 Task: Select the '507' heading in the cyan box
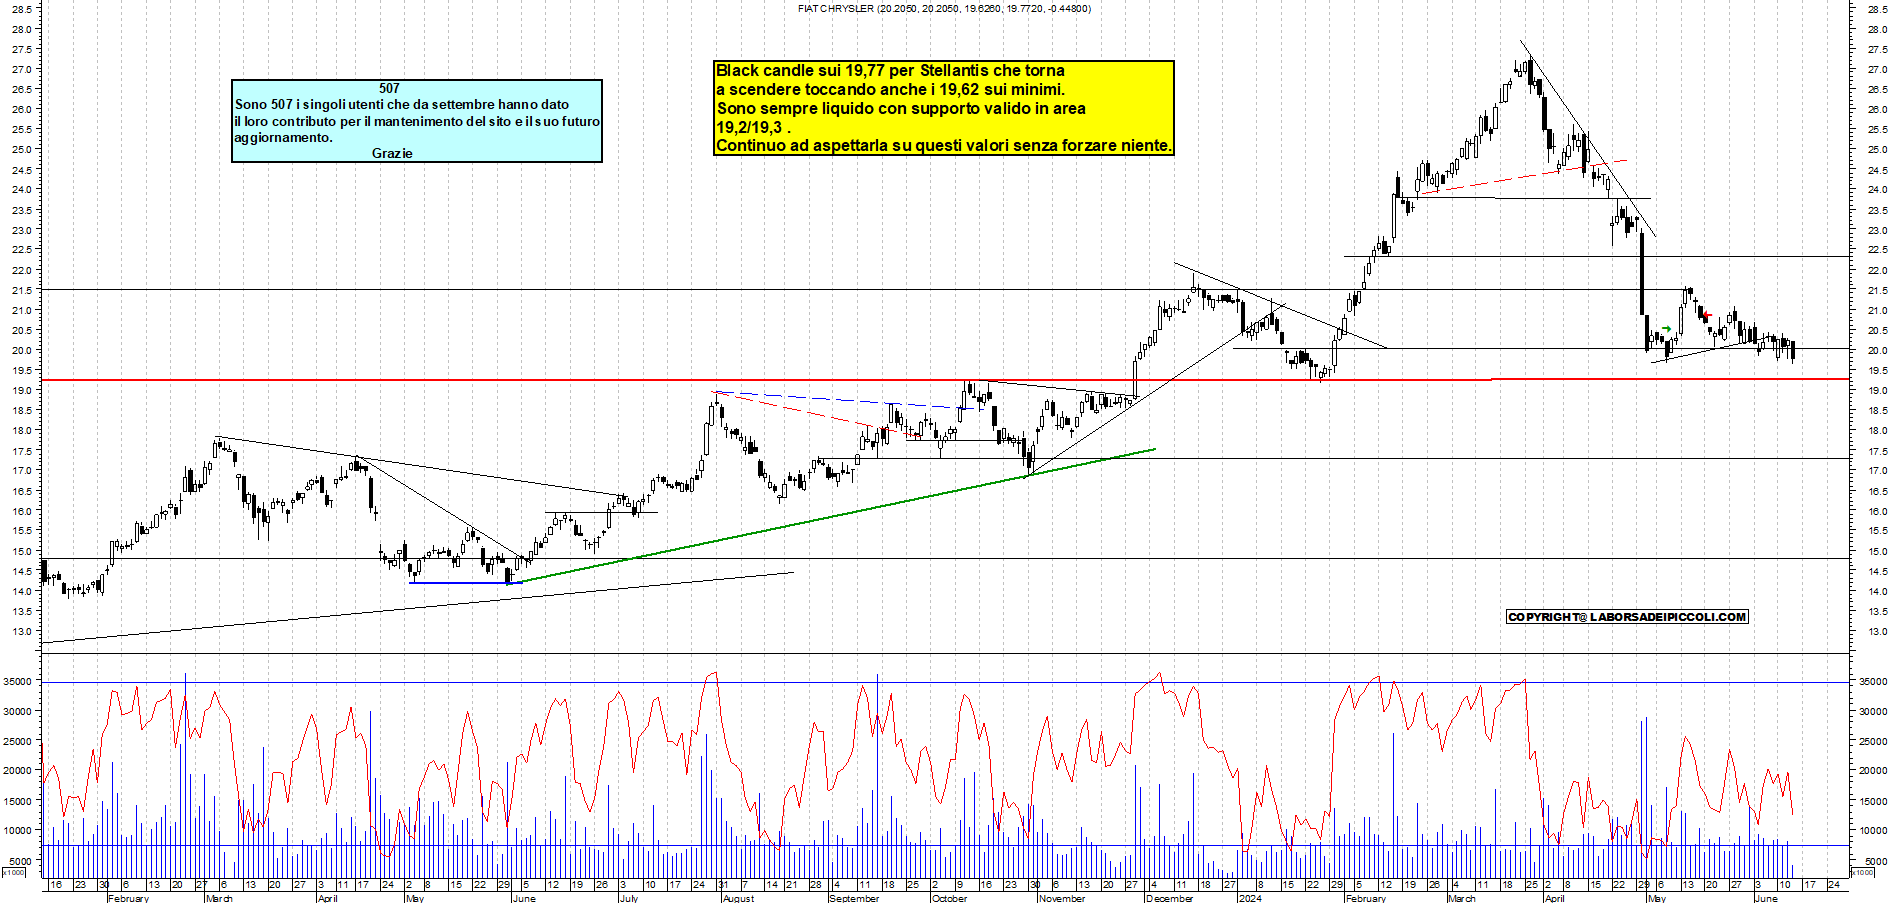[389, 88]
